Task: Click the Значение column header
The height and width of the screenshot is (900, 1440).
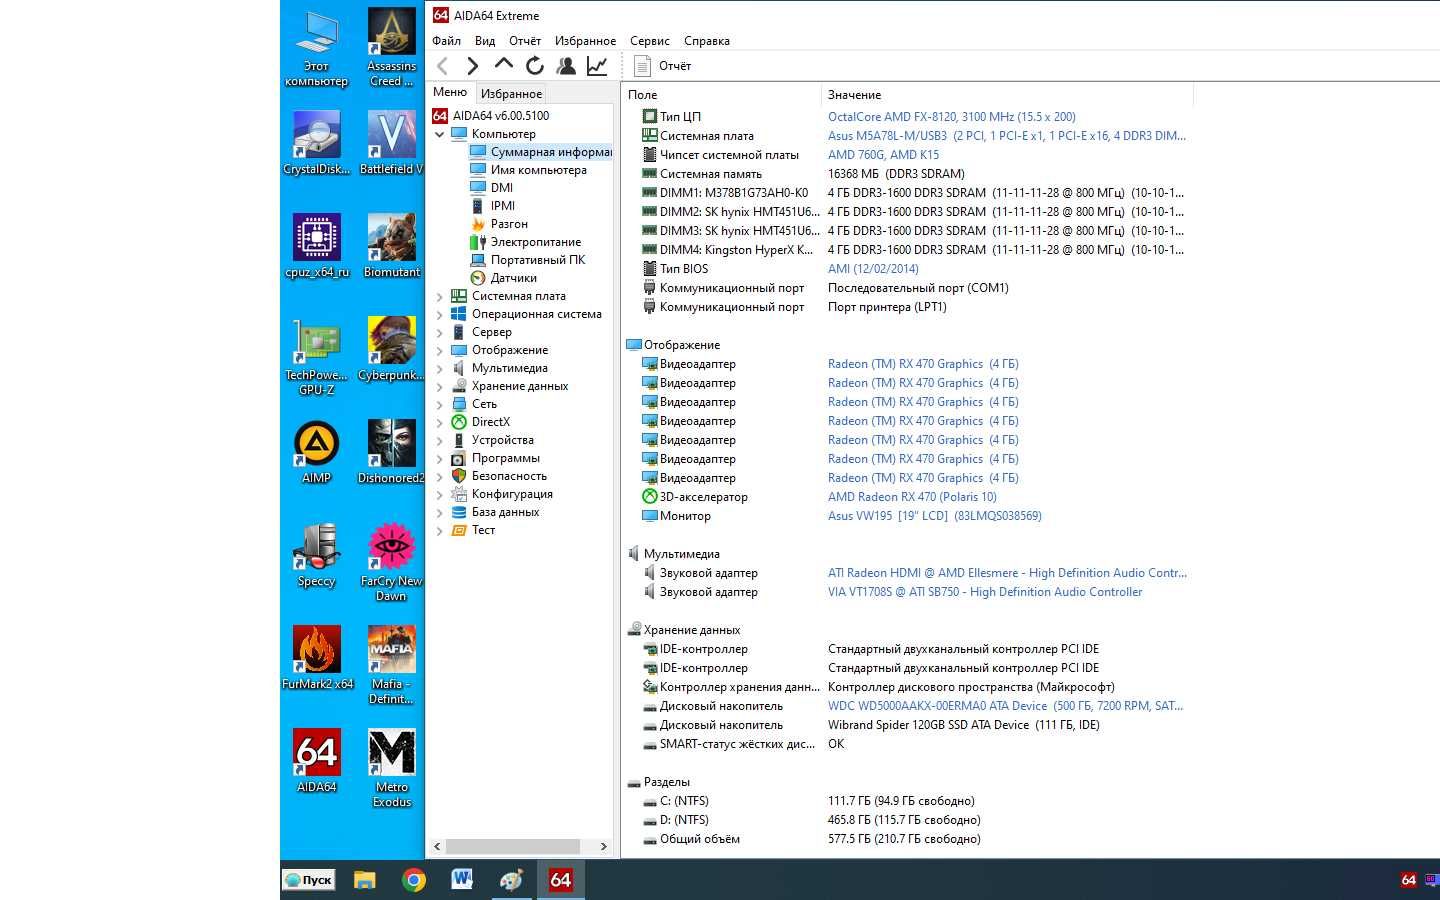Action: pyautogui.click(x=1007, y=95)
